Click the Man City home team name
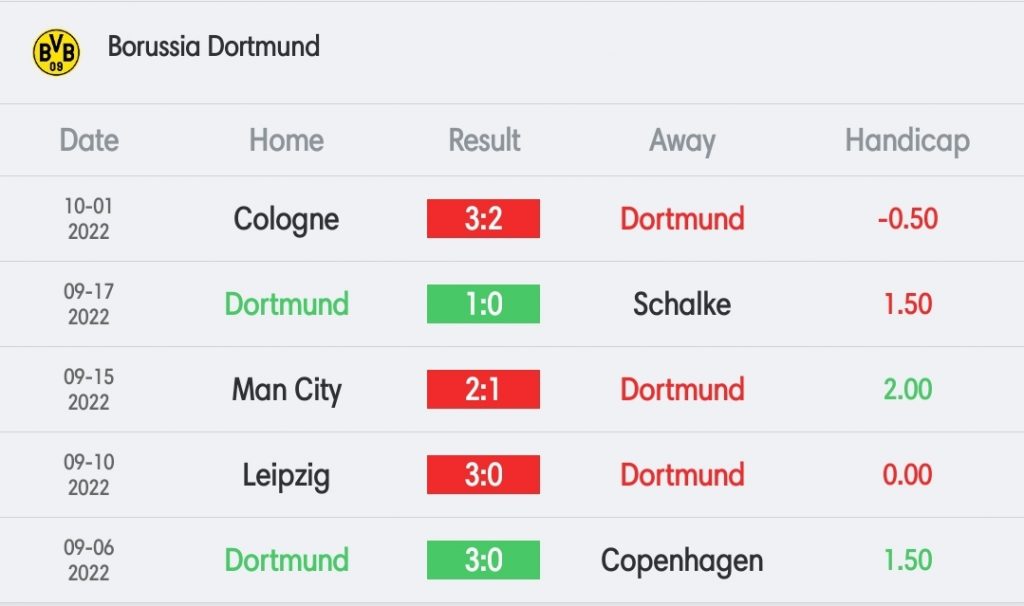Screen dimensions: 1024x606 pyautogui.click(x=287, y=391)
